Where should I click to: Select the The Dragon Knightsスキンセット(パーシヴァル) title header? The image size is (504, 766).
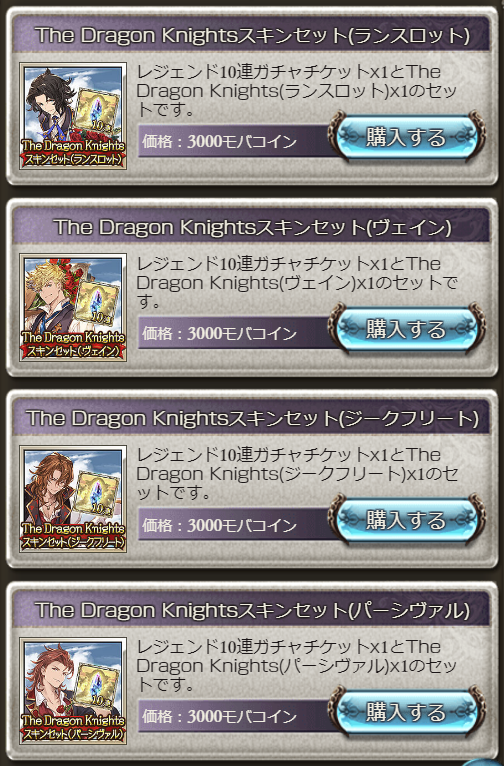[251, 610]
